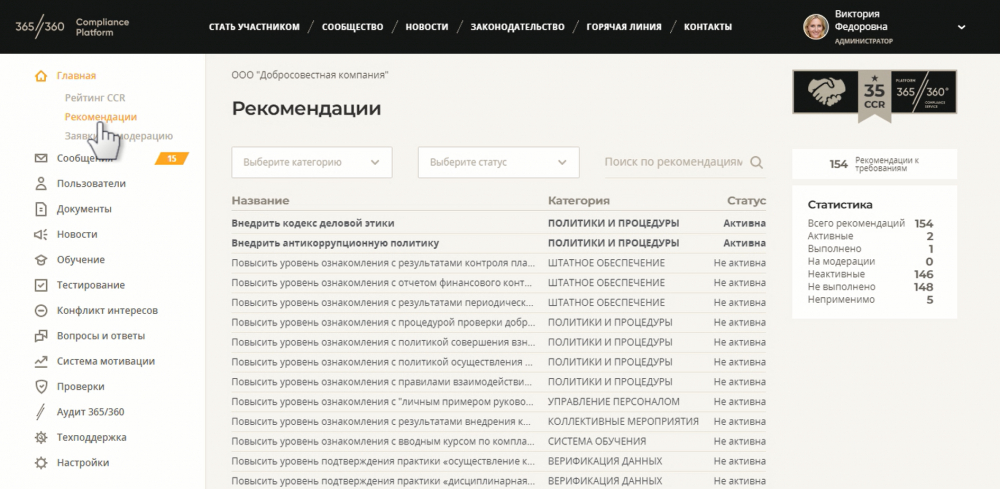Go to Горячая линия menu item
This screenshot has height=489, width=1000.
(623, 27)
